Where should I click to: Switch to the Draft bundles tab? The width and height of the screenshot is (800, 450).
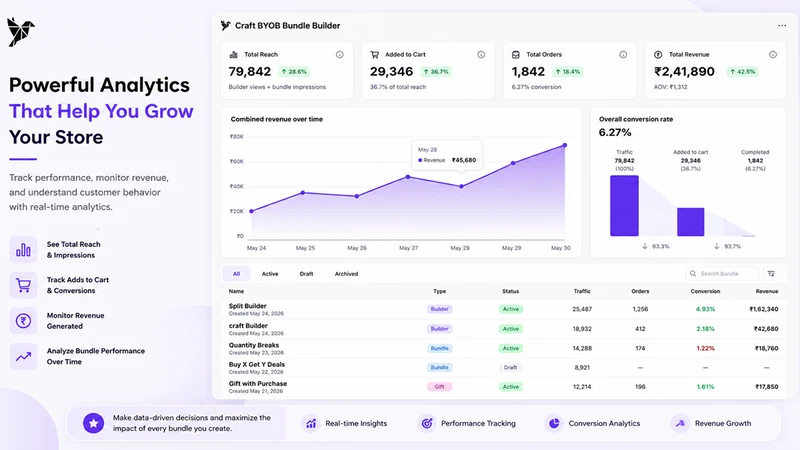[x=306, y=274]
